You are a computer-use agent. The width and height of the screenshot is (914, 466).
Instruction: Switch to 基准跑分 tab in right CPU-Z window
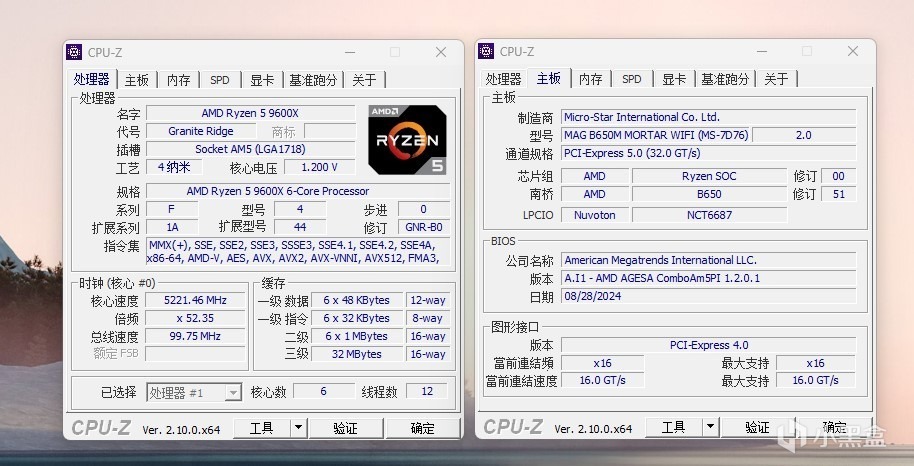[x=725, y=79]
